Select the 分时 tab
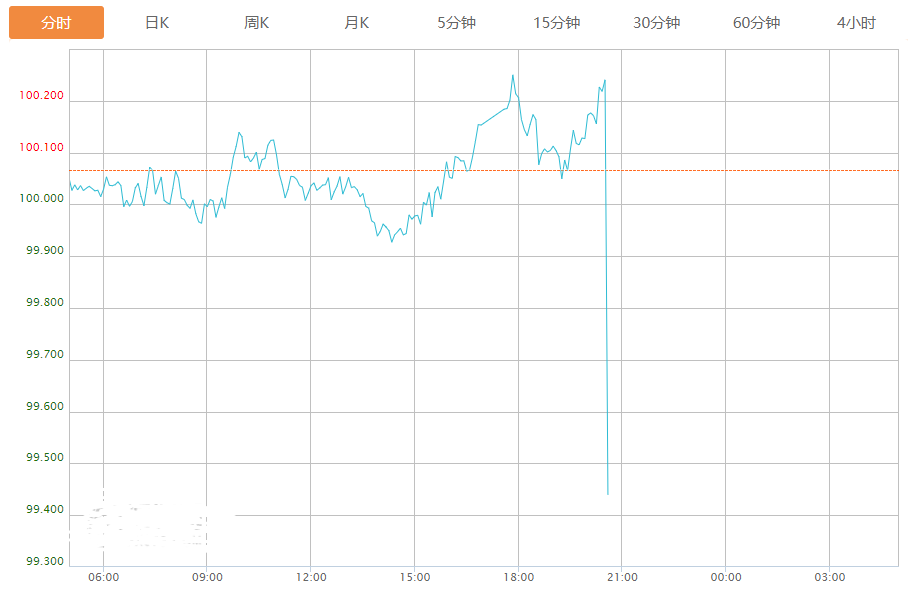The width and height of the screenshot is (908, 591). click(56, 23)
